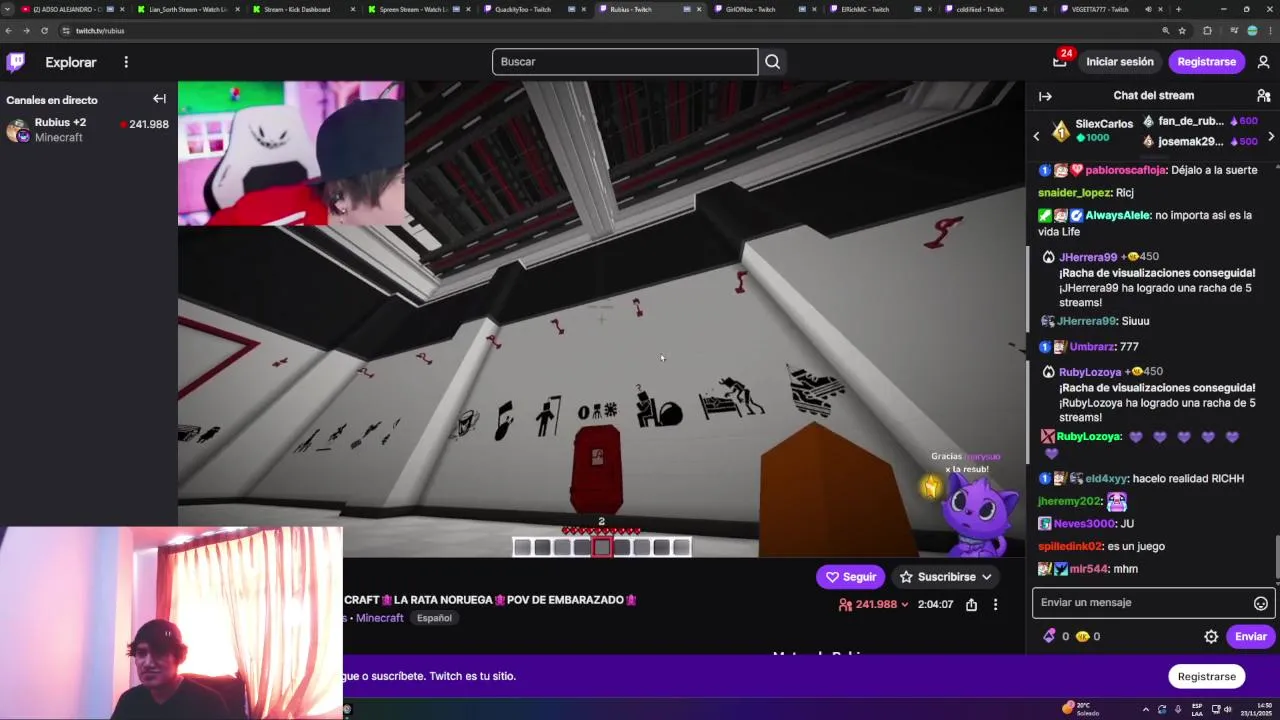Viewport: 1280px width, 720px height.
Task: Open the weather widget showing 20°C
Action: coord(1080,709)
